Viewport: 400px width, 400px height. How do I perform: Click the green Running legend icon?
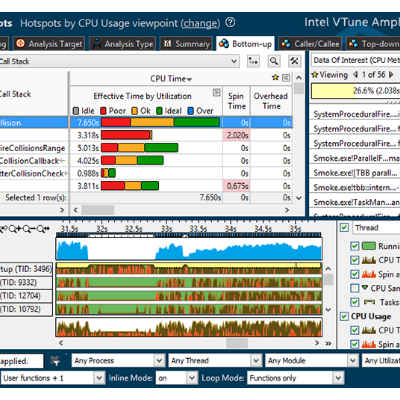369,246
